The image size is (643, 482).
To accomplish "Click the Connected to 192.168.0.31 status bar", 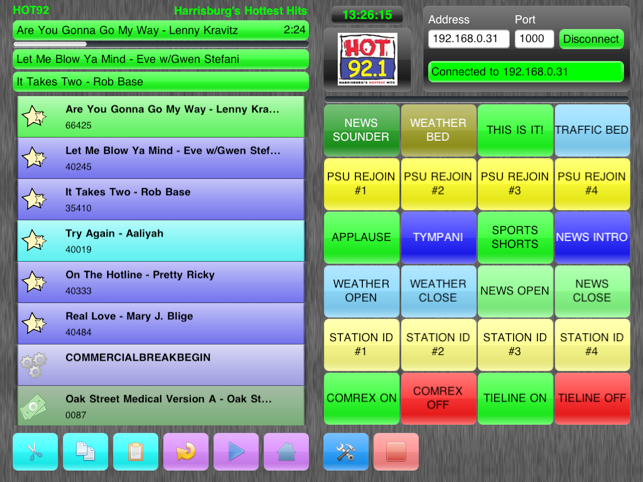I will point(526,72).
